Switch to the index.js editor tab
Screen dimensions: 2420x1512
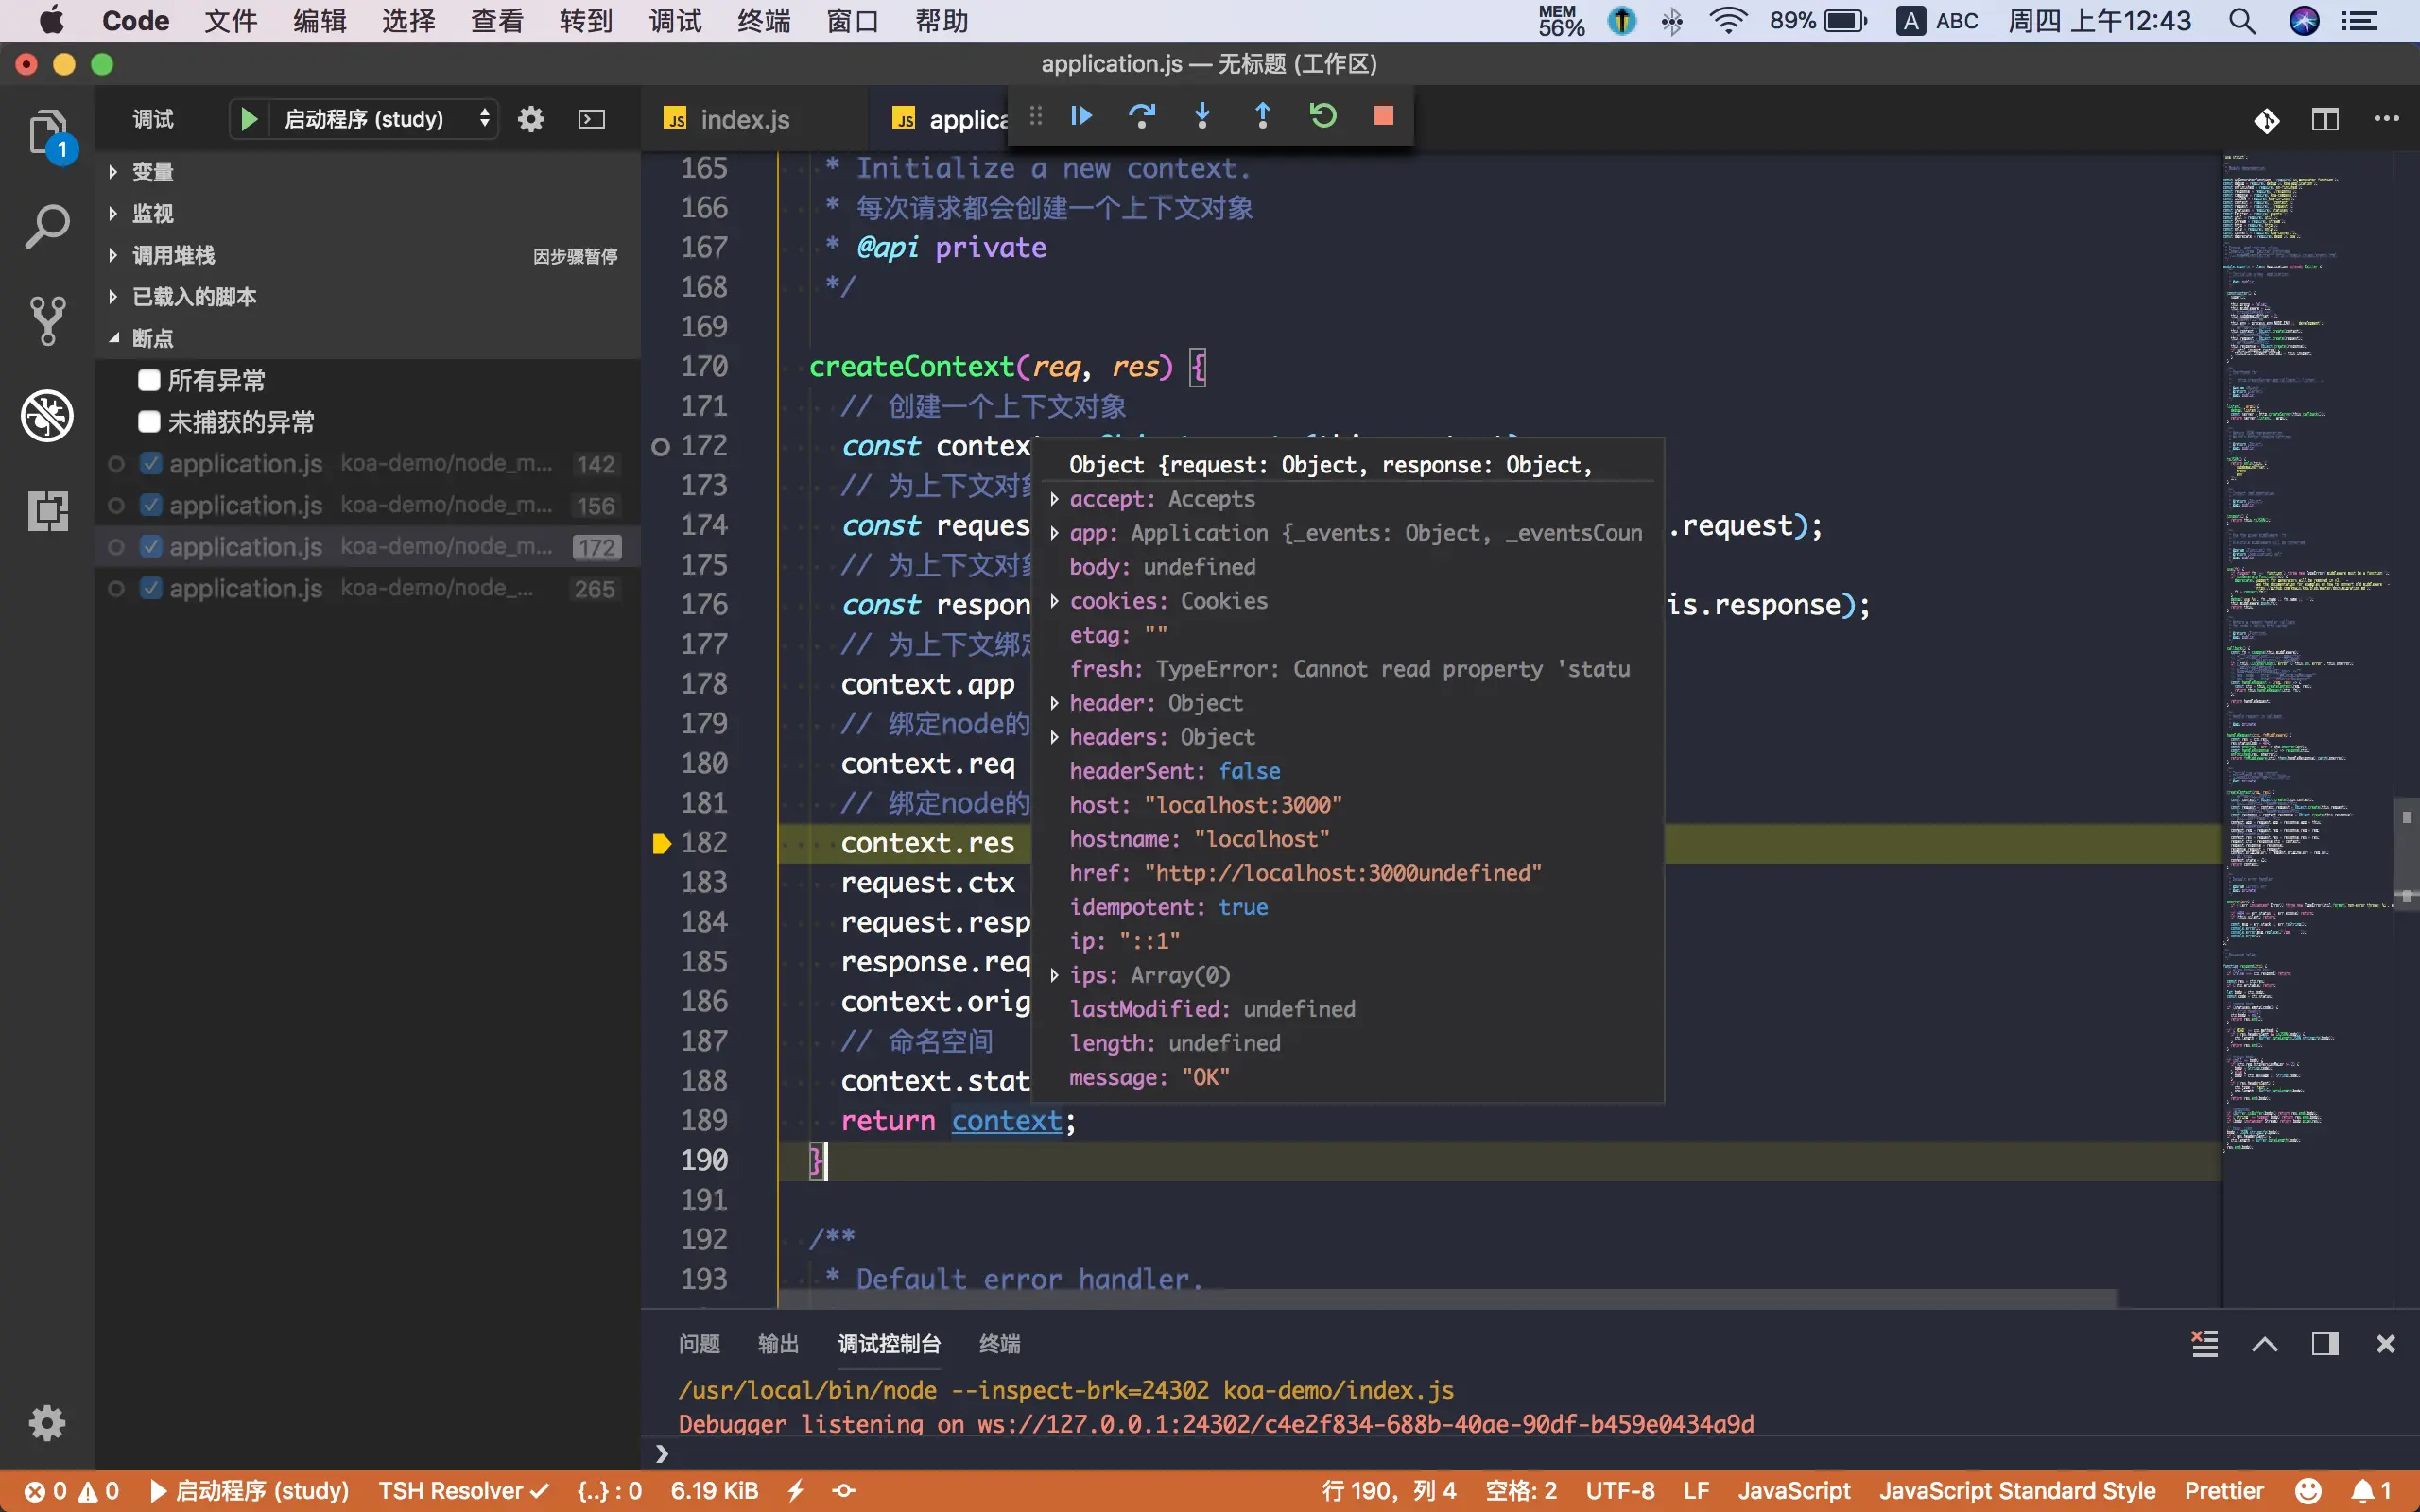click(x=744, y=120)
